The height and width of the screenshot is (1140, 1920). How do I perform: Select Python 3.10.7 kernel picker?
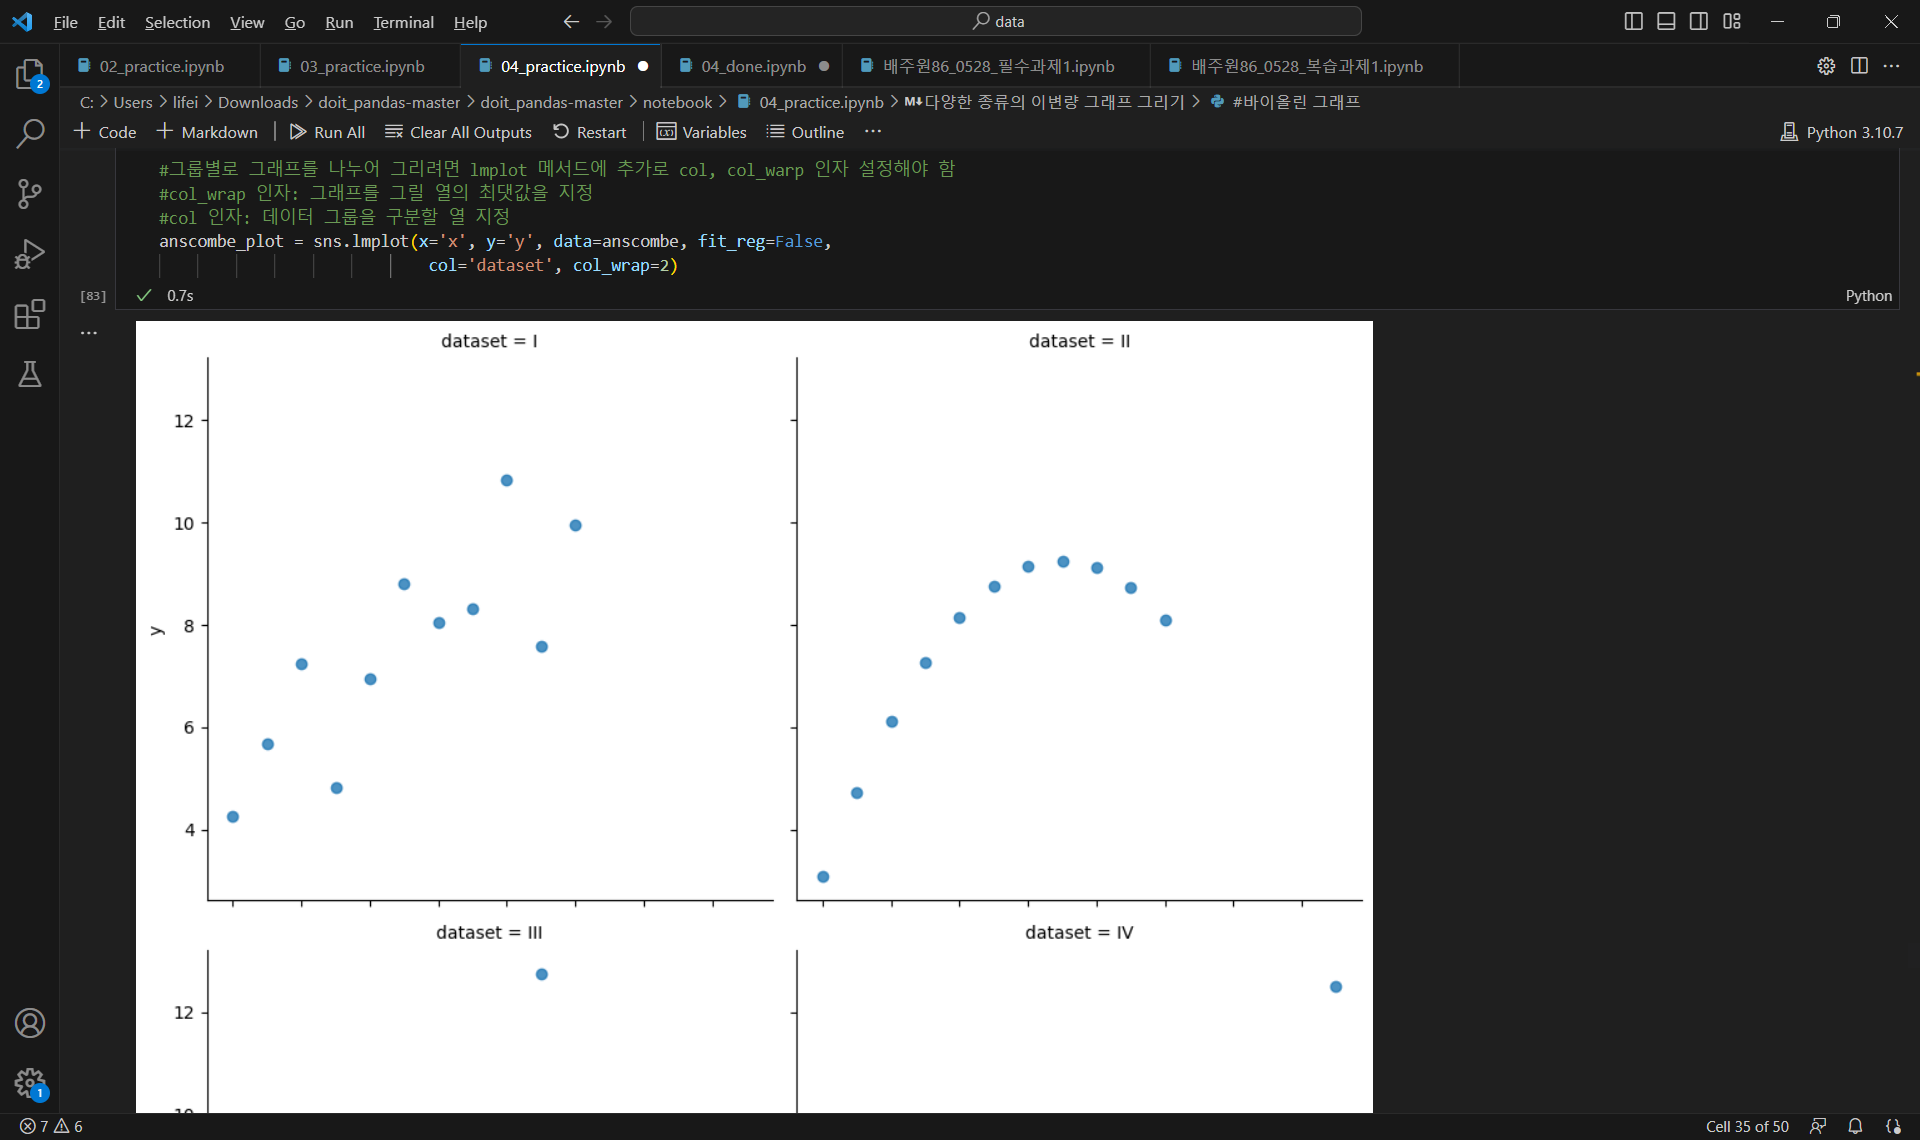1842,132
